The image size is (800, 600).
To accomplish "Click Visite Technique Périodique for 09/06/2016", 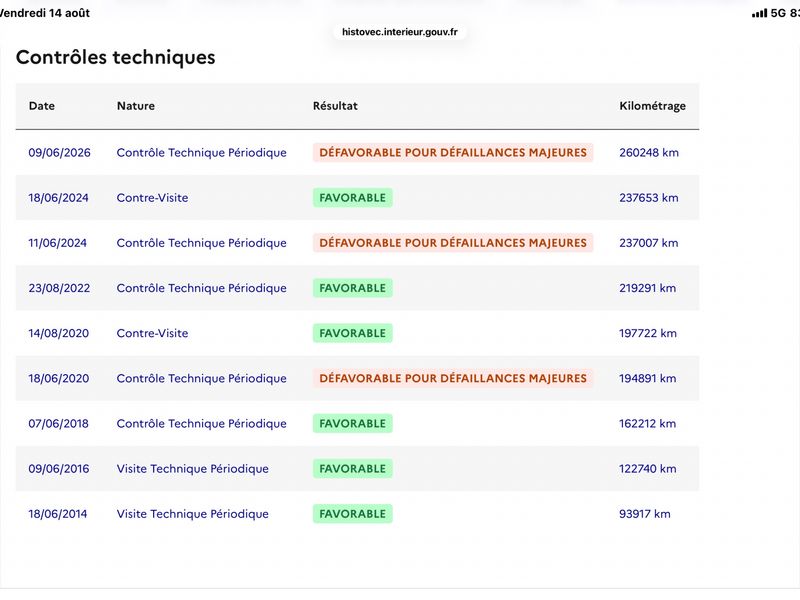I will pos(192,468).
